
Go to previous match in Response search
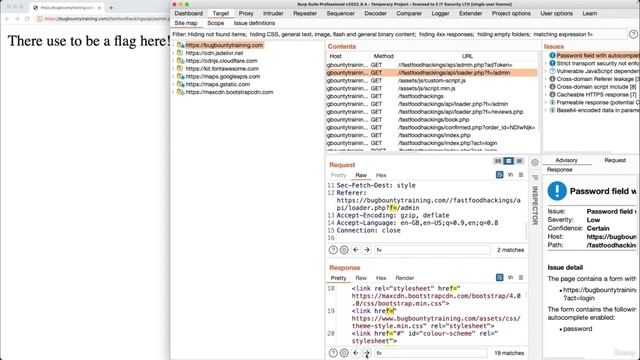(356, 353)
